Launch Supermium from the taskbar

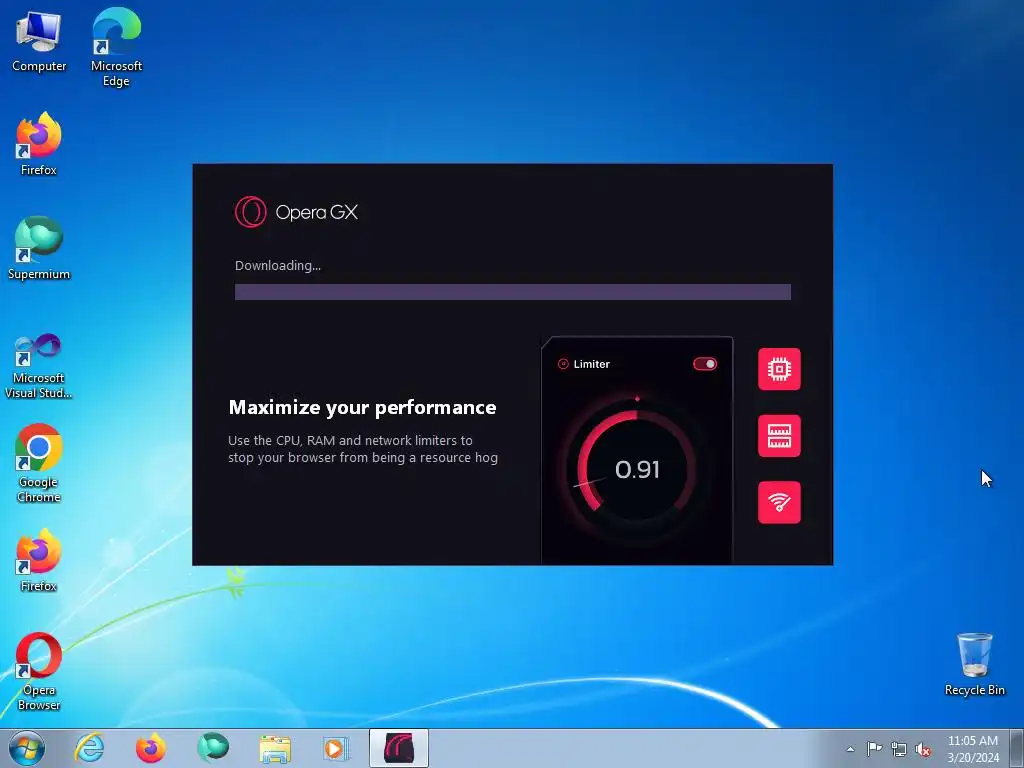click(x=213, y=748)
